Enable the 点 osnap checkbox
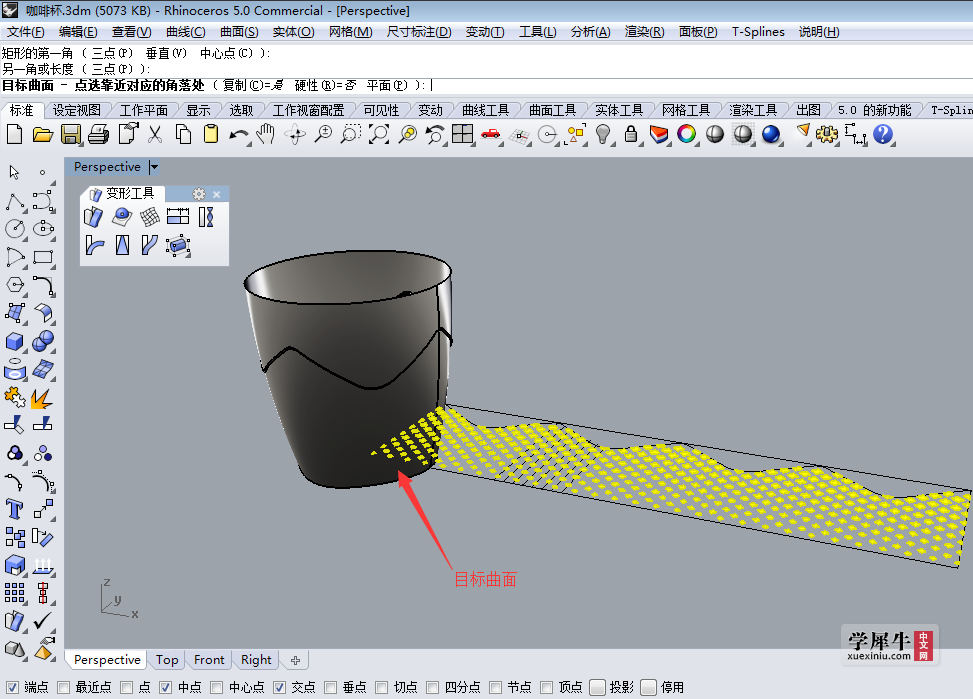This screenshot has width=973, height=699. click(127, 687)
